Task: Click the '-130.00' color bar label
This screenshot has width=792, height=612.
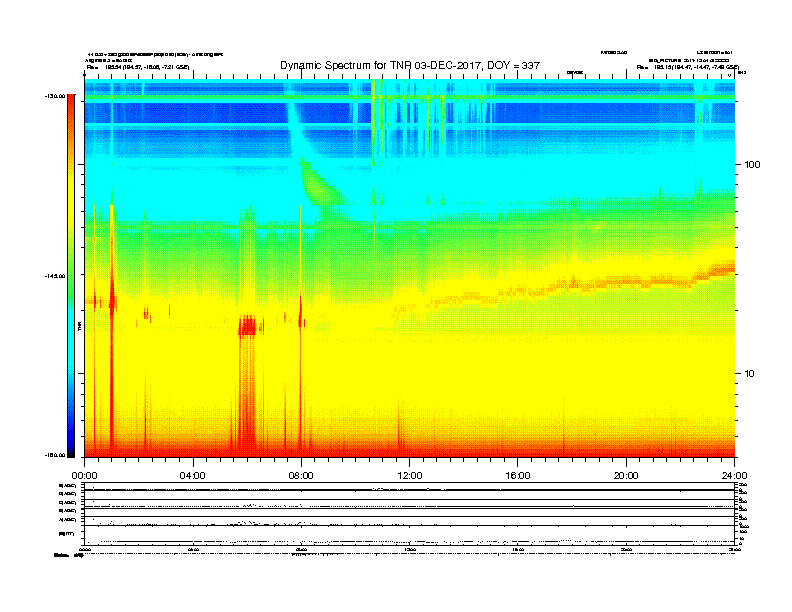Action: pyautogui.click(x=55, y=96)
